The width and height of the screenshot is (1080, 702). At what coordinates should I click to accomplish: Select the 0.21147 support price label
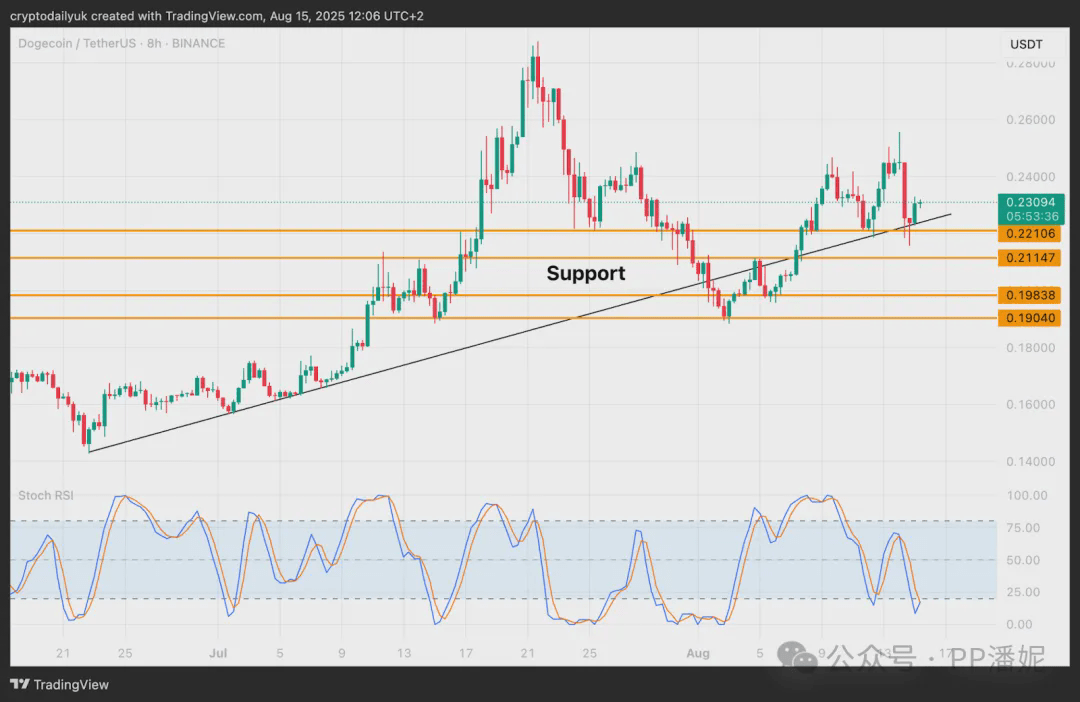[x=1030, y=258]
